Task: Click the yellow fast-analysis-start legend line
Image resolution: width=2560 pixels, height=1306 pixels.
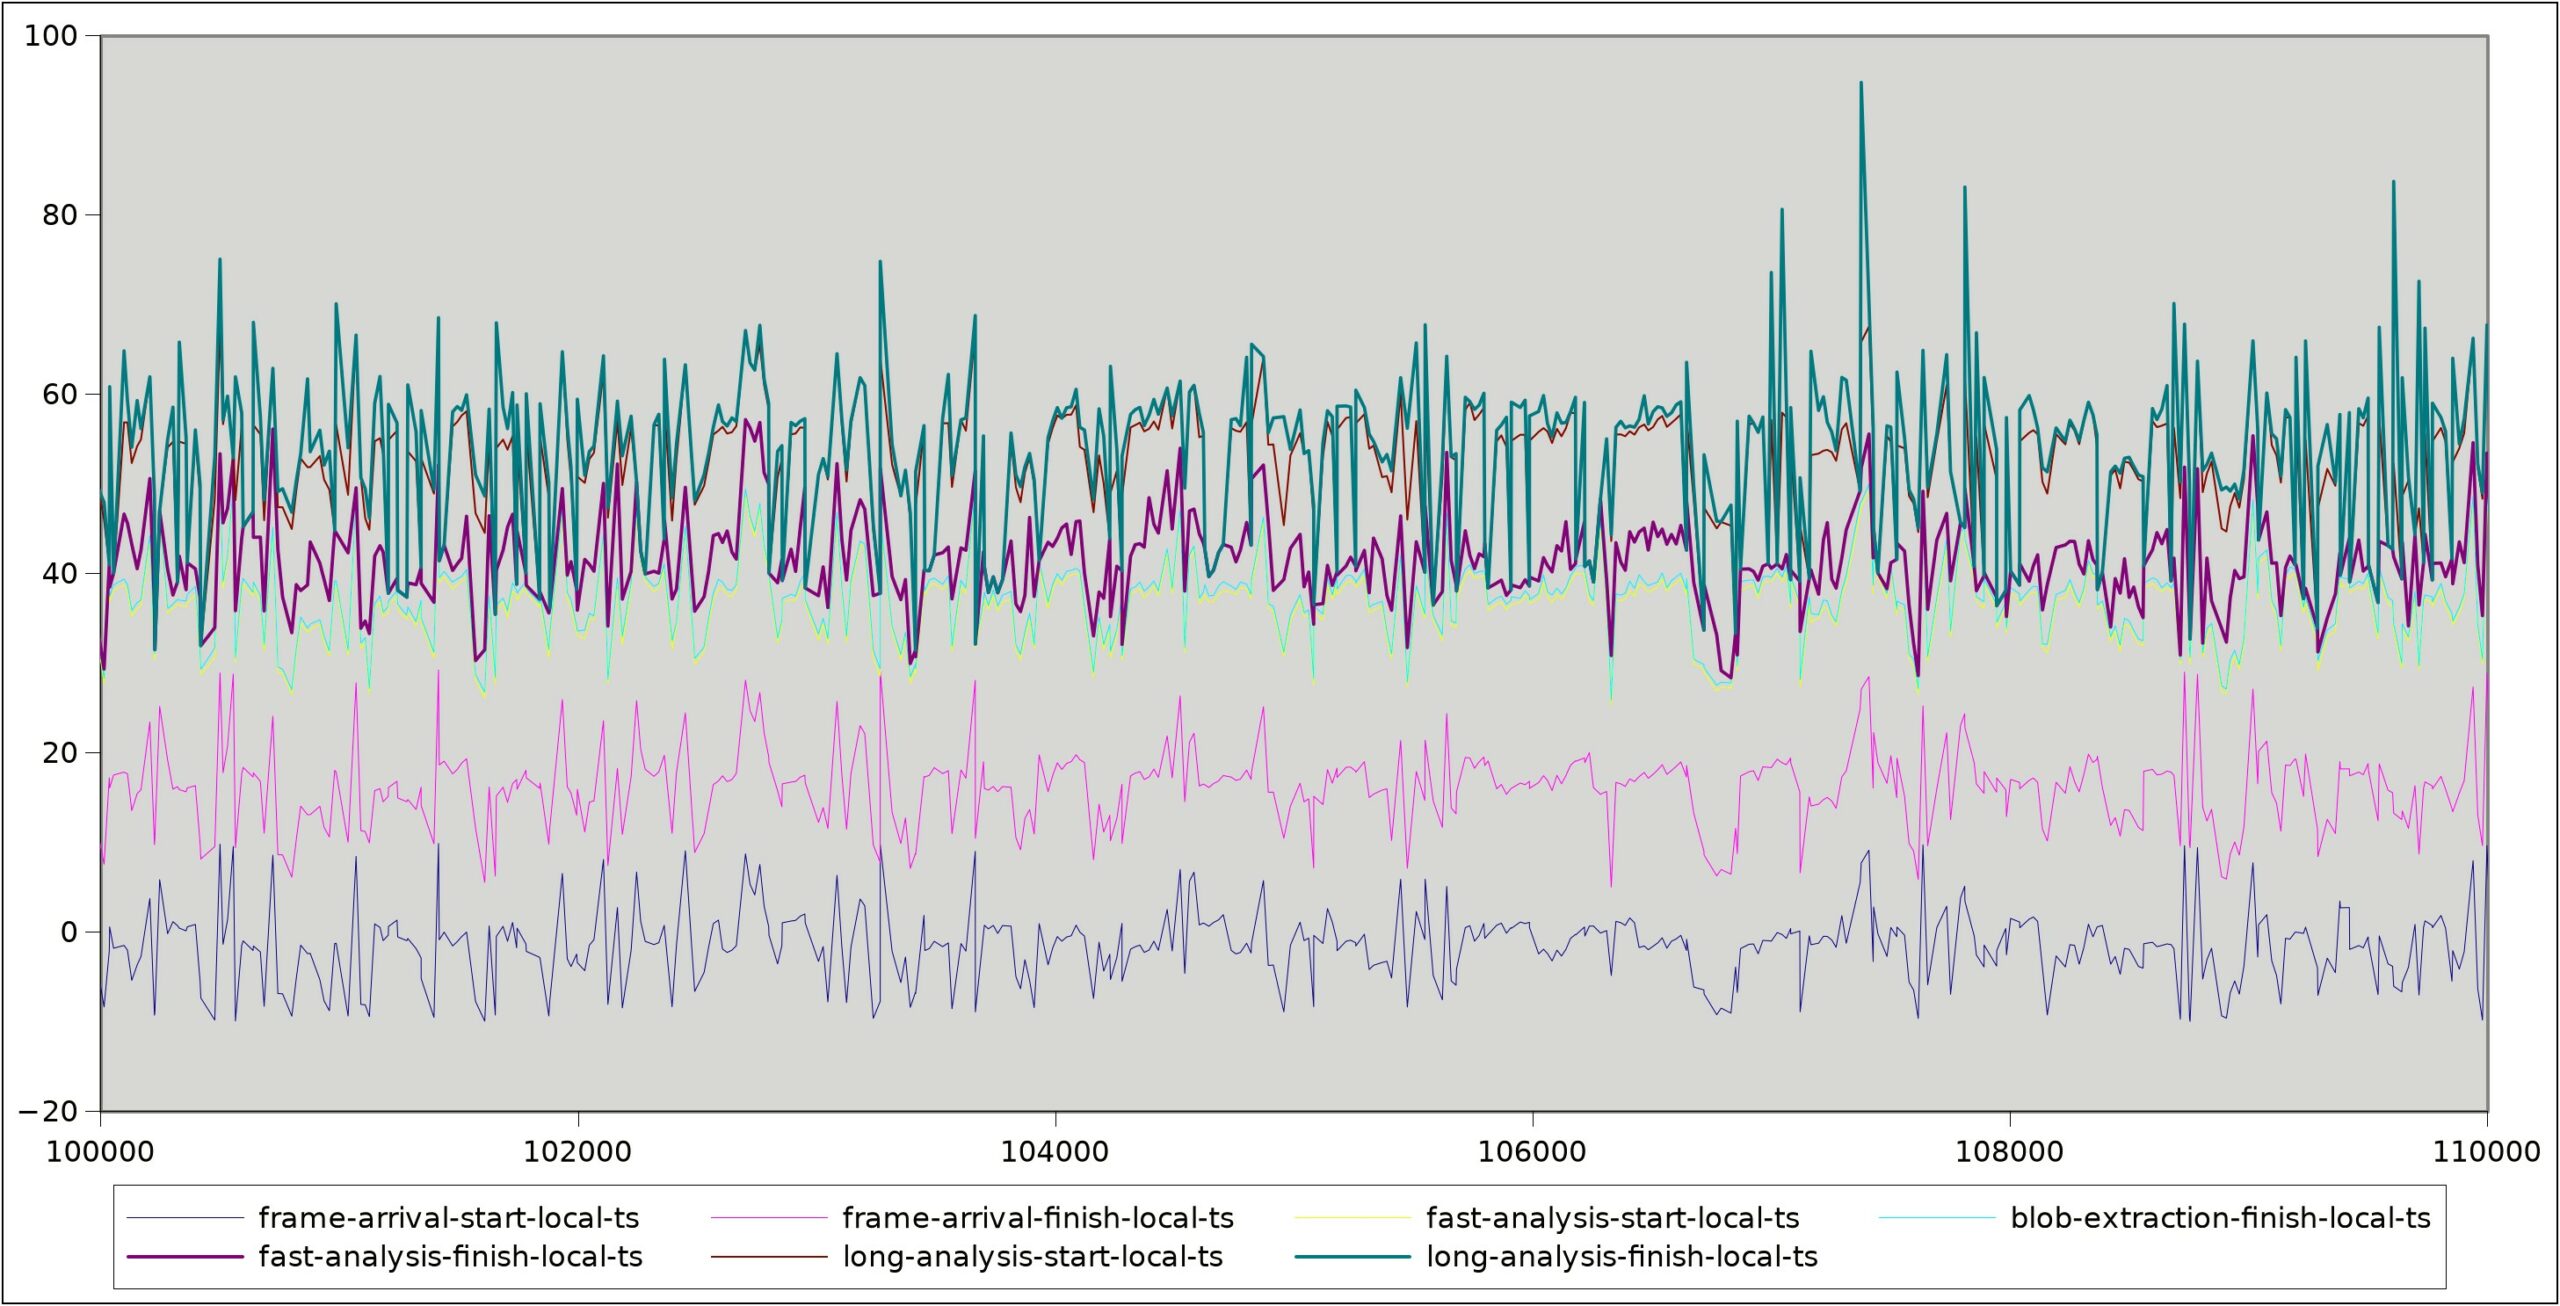Action: [x=1353, y=1218]
